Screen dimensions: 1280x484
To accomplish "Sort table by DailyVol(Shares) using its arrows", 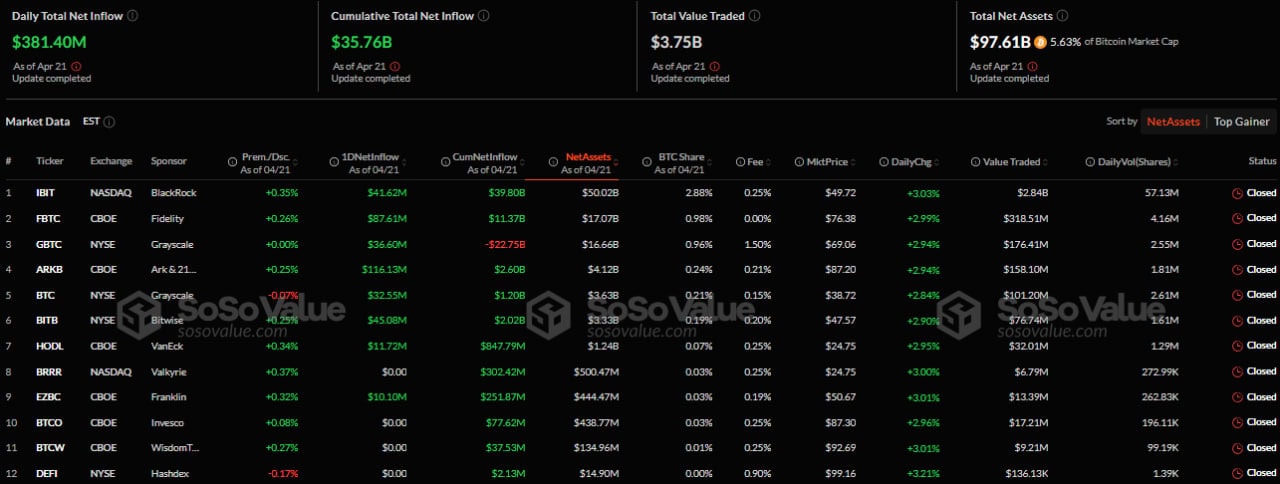I will click(x=1177, y=162).
